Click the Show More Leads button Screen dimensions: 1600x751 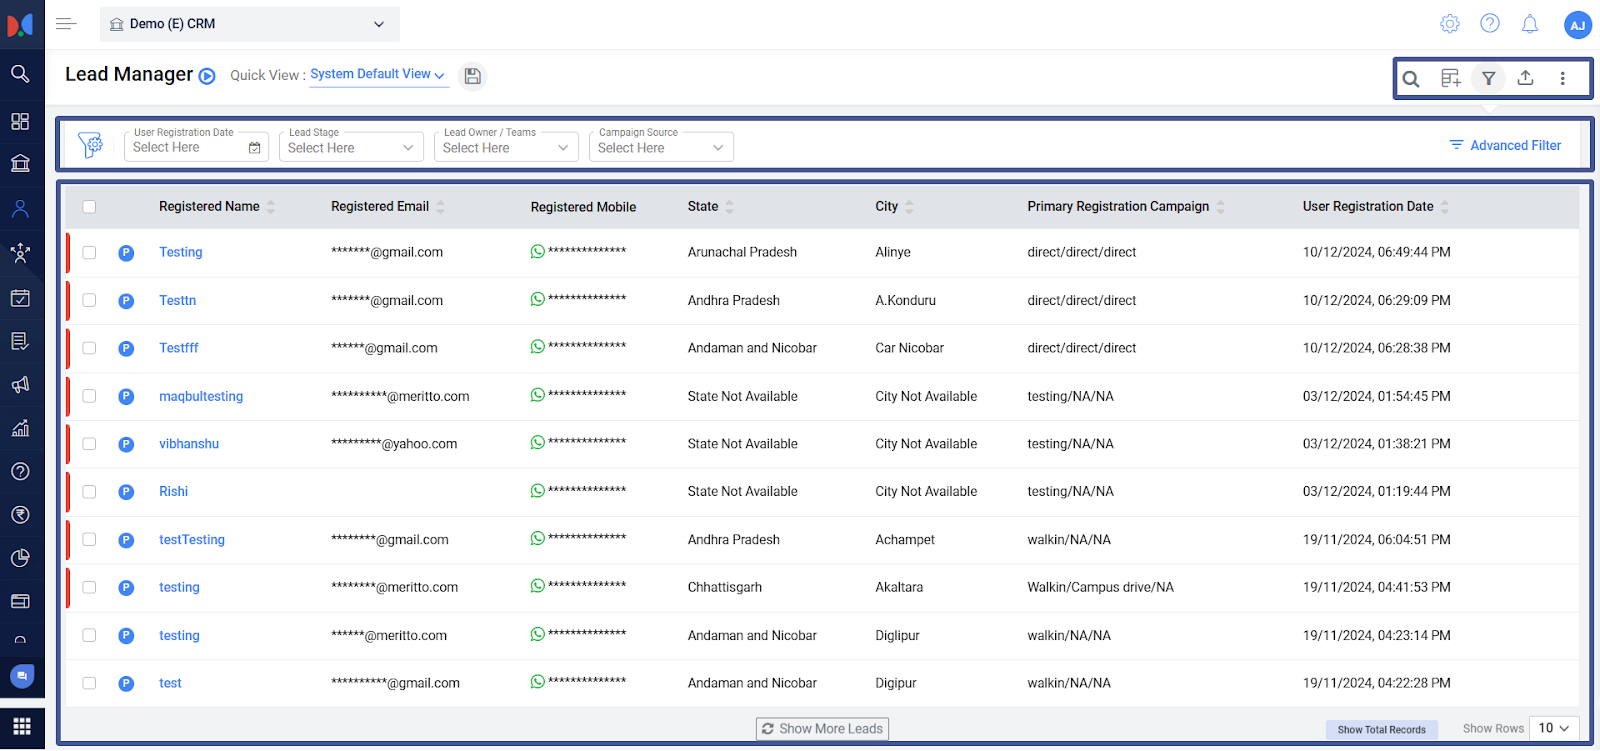coord(822,729)
